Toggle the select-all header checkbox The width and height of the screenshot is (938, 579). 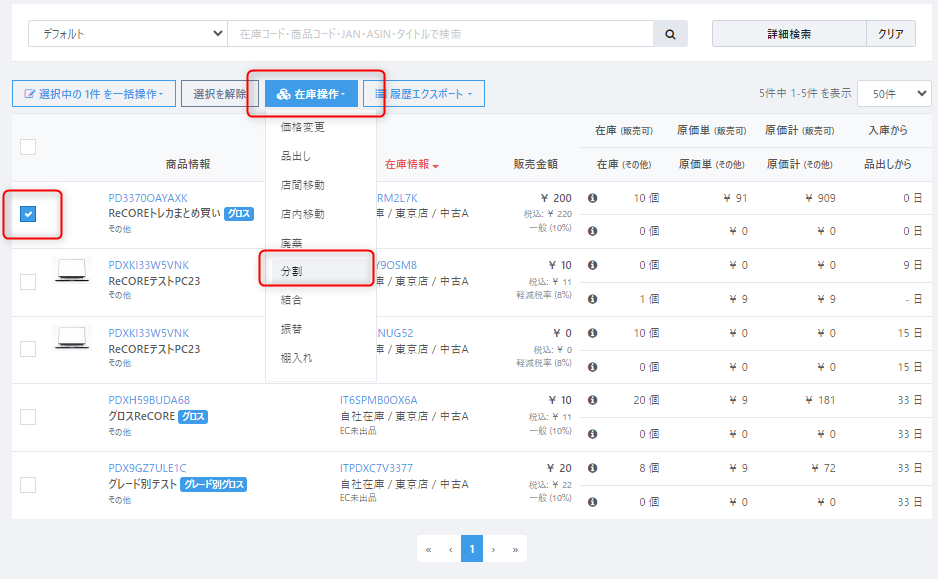tap(28, 147)
